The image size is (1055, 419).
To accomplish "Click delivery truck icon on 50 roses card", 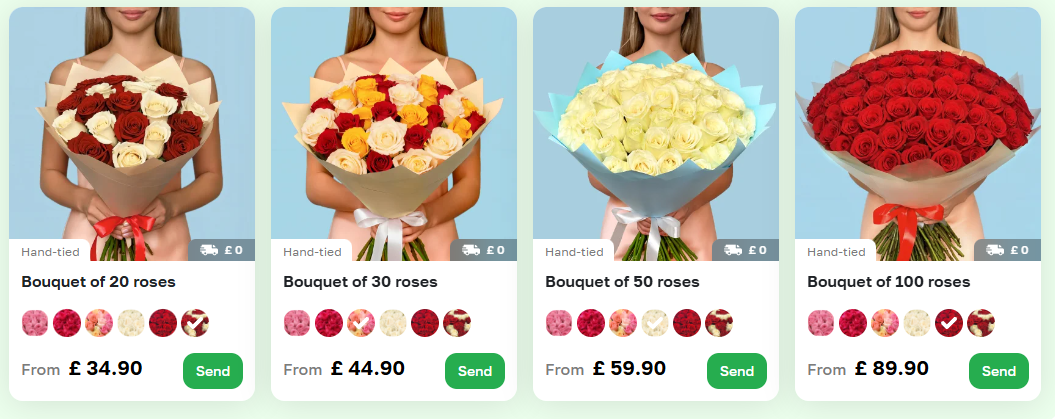I will tap(733, 250).
